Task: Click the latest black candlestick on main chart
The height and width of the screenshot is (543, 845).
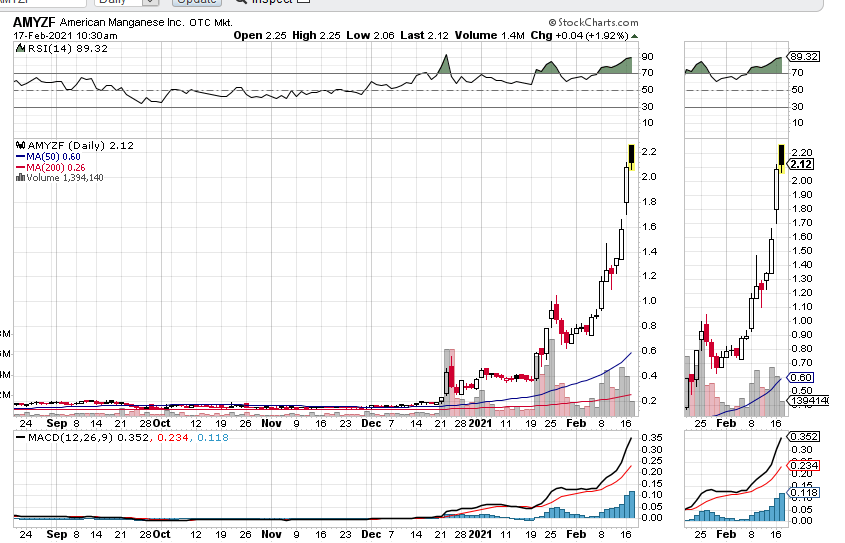Action: tap(632, 154)
